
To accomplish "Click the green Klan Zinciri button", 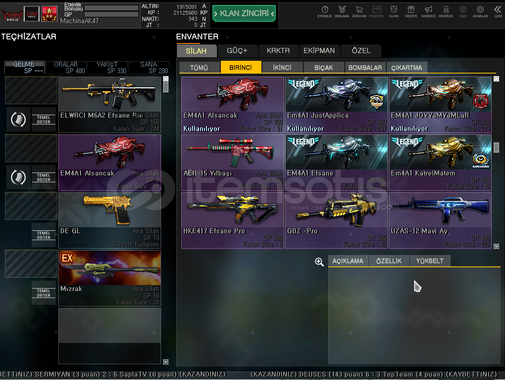I will coord(244,13).
